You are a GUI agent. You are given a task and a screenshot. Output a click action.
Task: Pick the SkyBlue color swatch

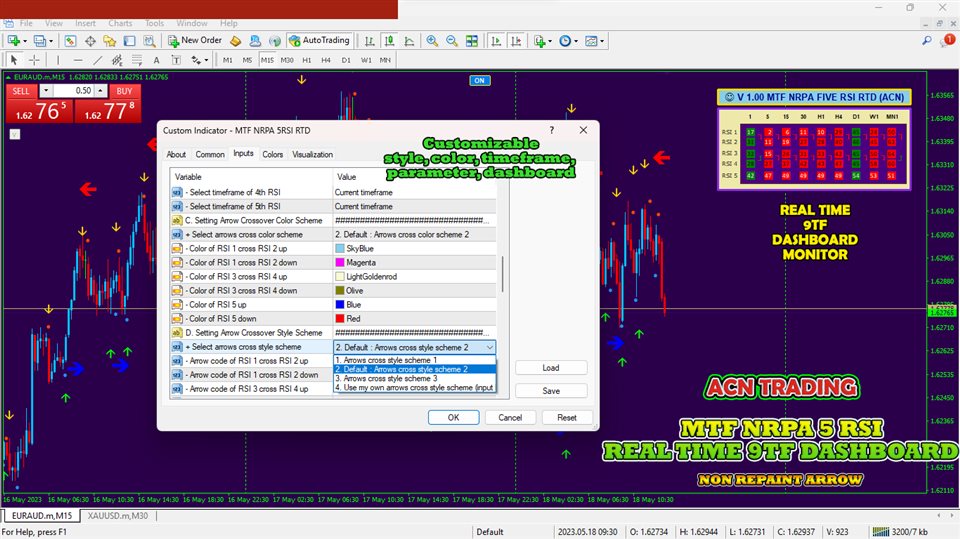coord(340,249)
